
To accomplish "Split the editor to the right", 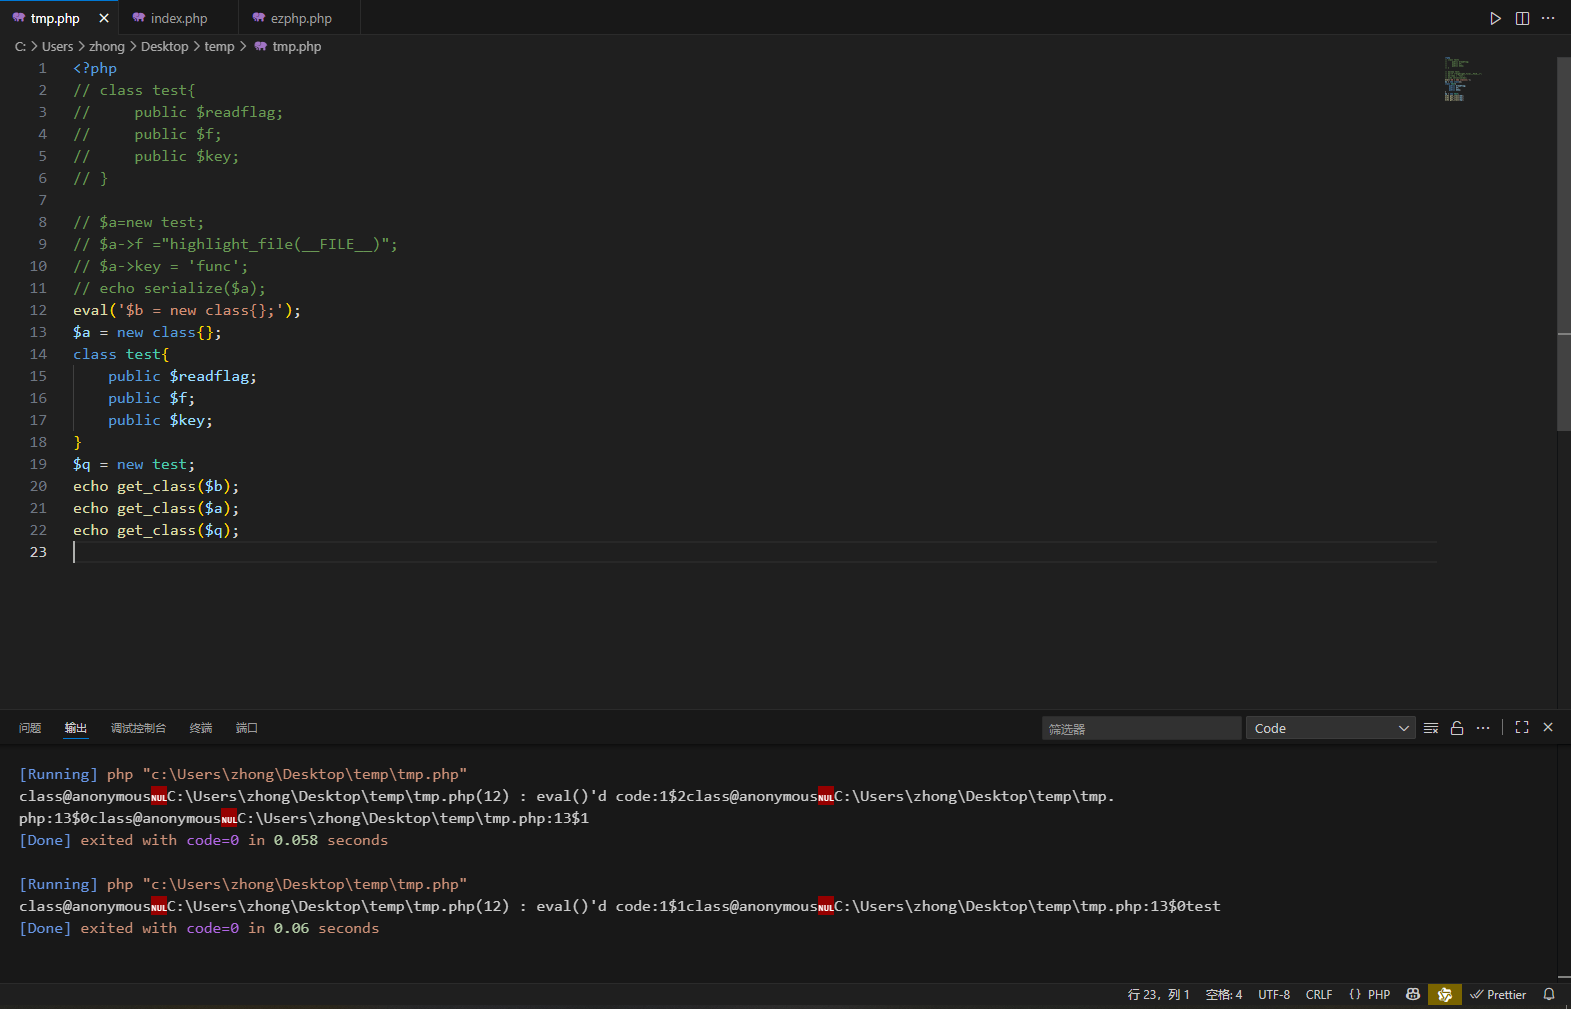I will (1522, 18).
